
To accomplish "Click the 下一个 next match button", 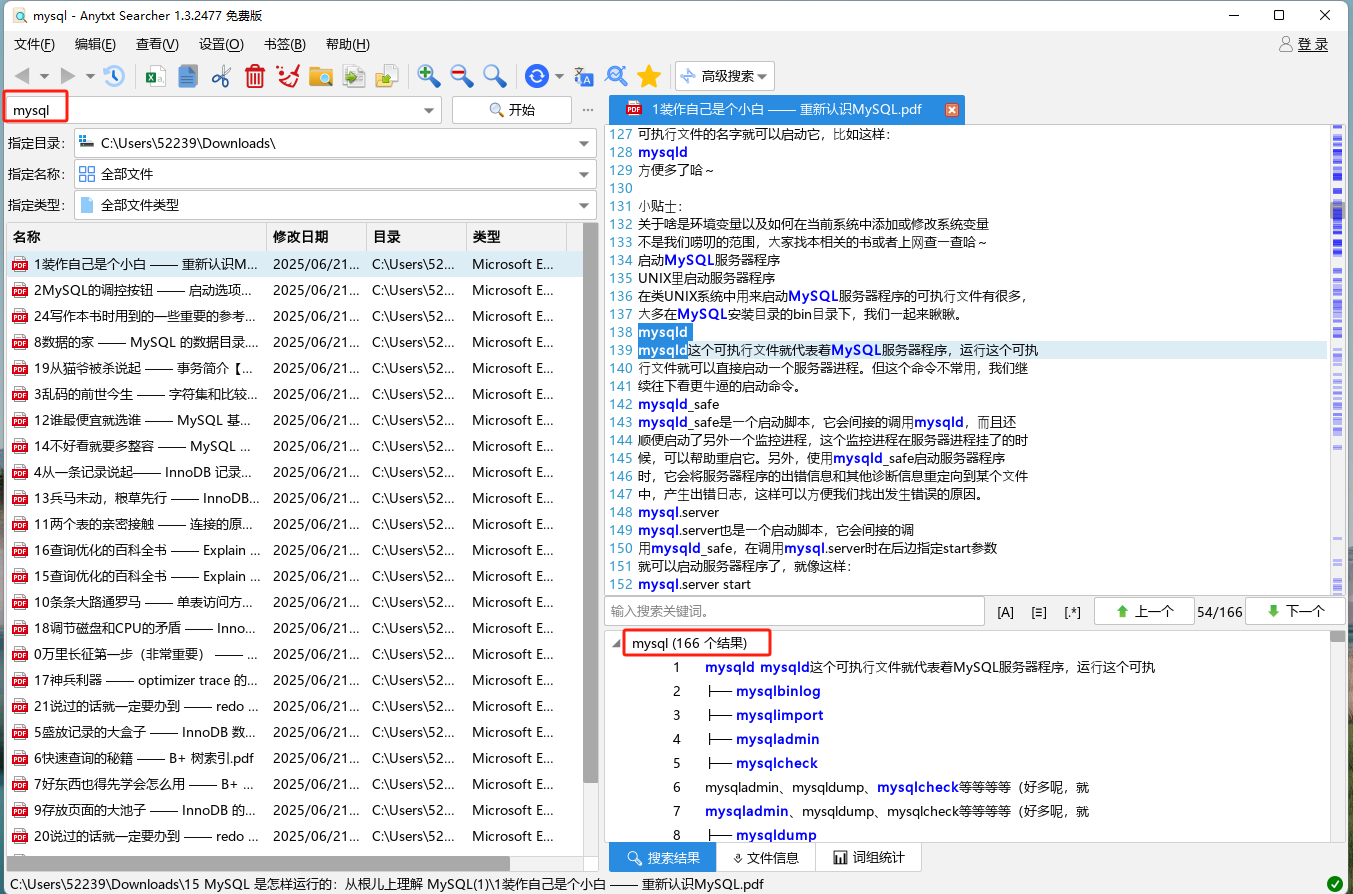I will coord(1294,611).
